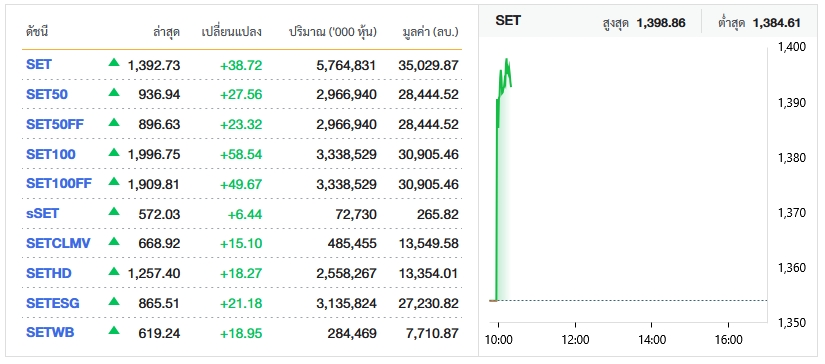Click the green up-arrow icon beside SET50
Viewport: 825px width, 364px height.
[x=114, y=92]
